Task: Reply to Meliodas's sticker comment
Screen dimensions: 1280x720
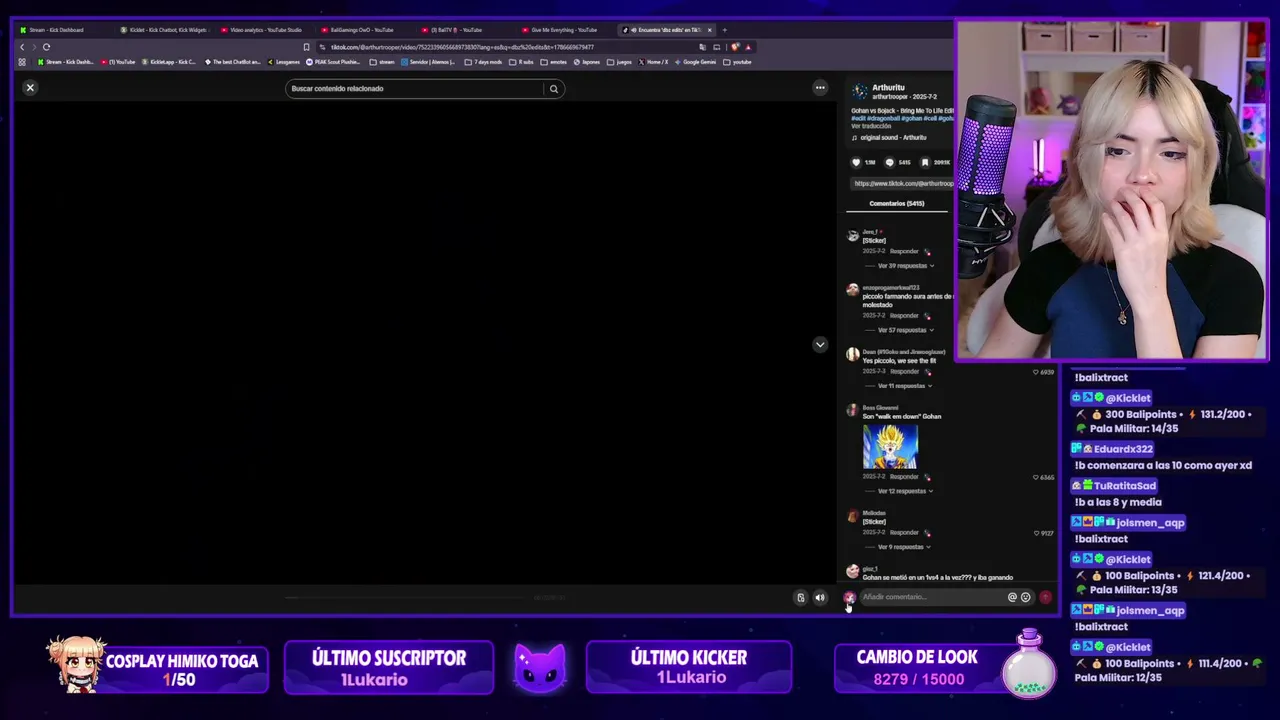Action: pos(904,533)
